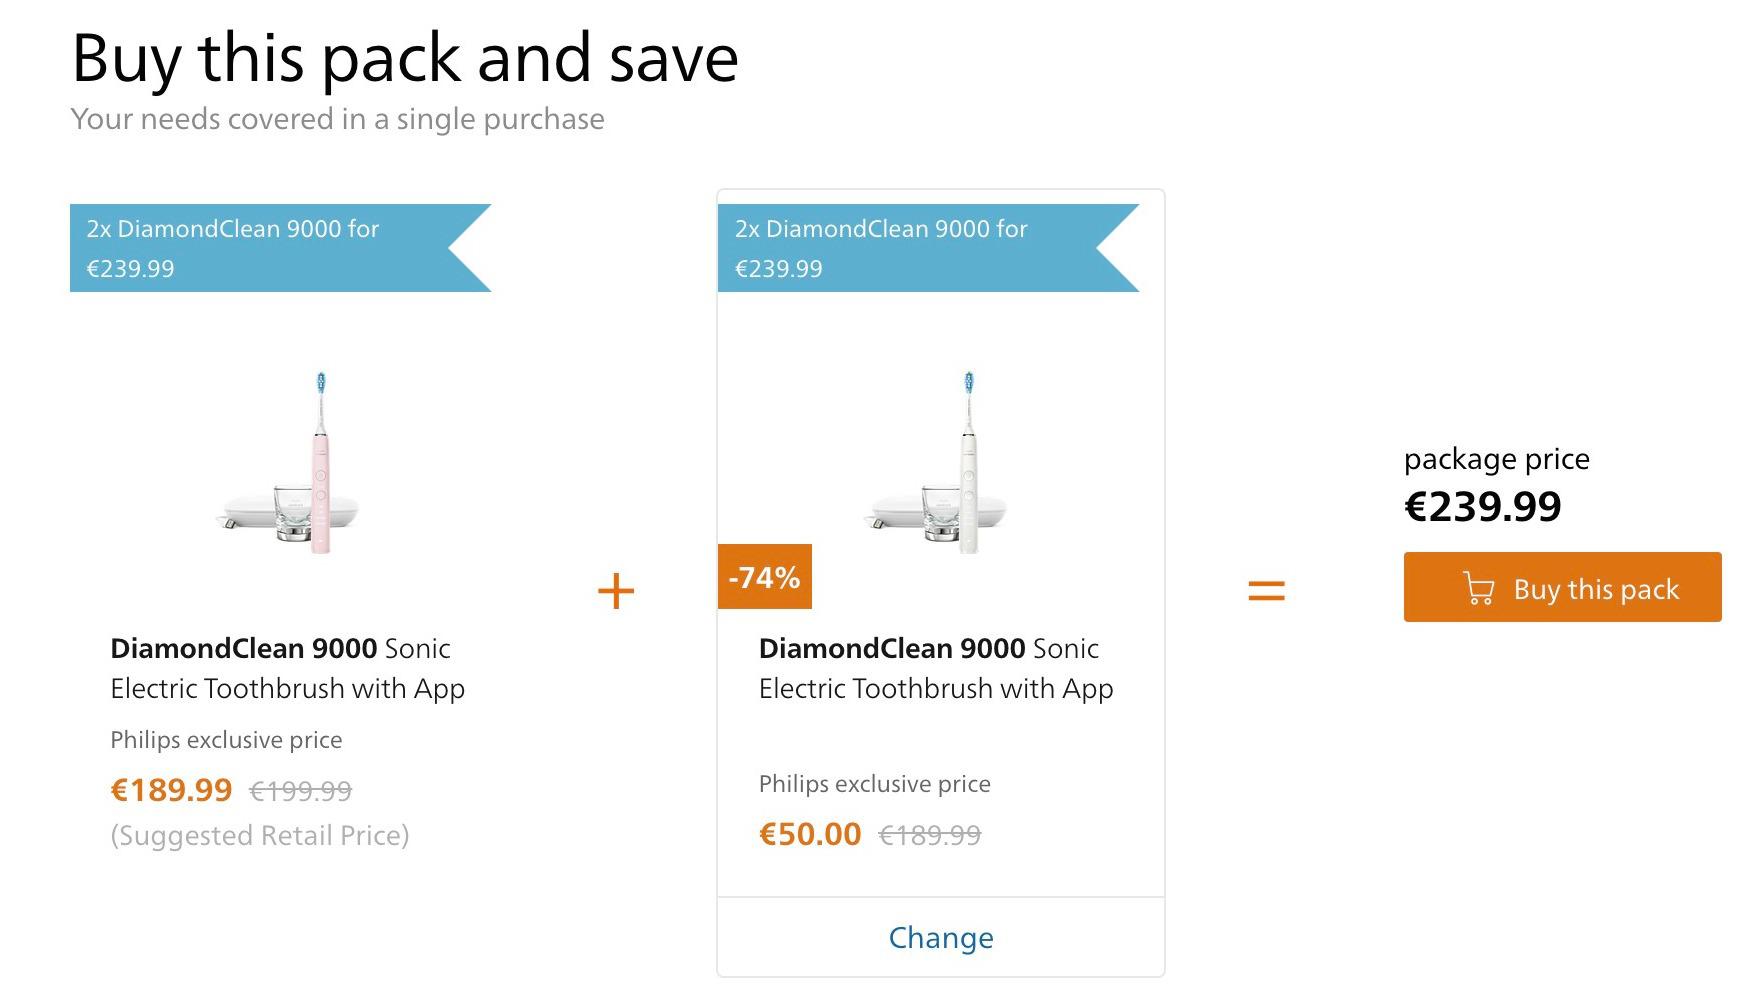The width and height of the screenshot is (1758, 996).
Task: Click the orange equals sign
Action: [1266, 591]
